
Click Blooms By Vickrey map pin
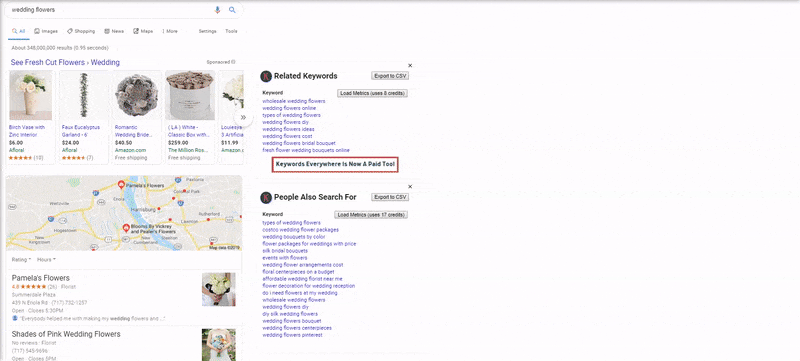[x=126, y=228]
